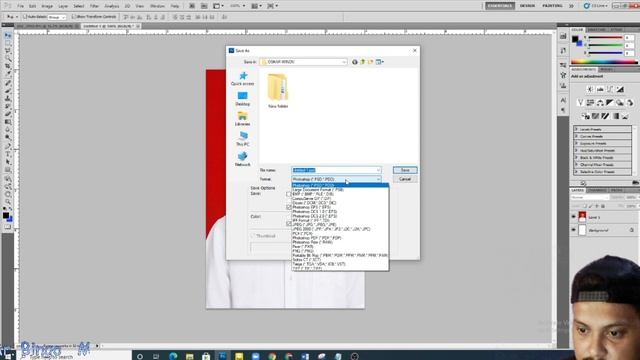The width and height of the screenshot is (640, 360).
Task: Open the View Menu dropdown in dialog
Action: [x=380, y=62]
